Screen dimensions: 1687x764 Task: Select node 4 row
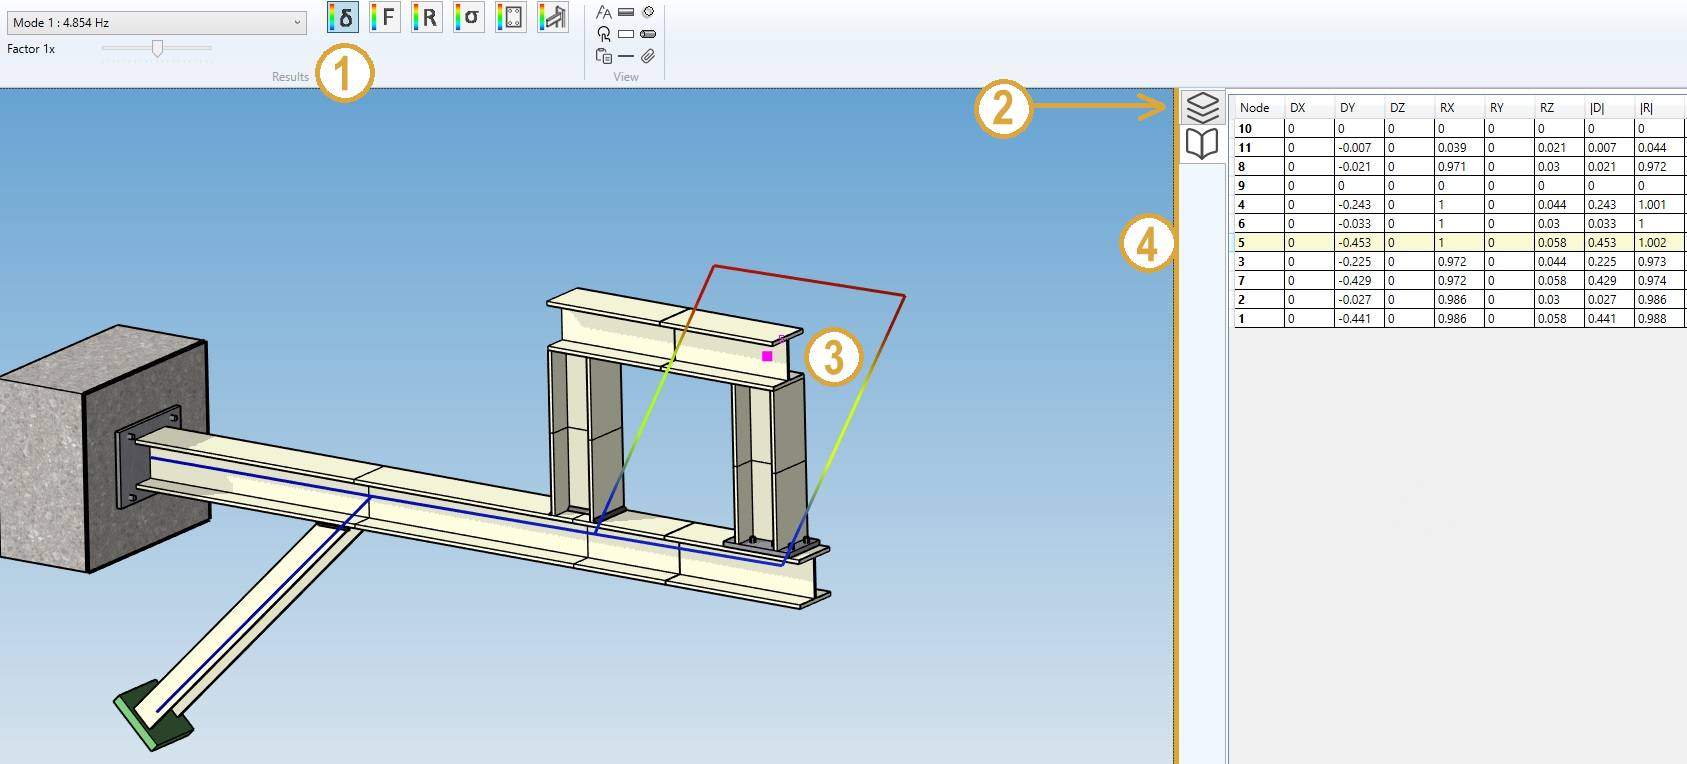tap(1460, 204)
